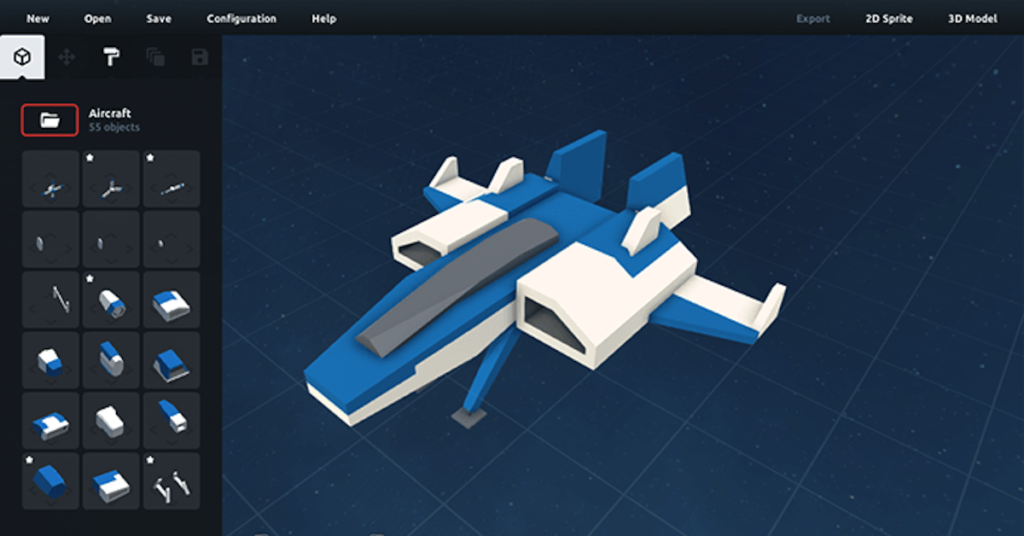Screen dimensions: 1024x536
Task: Pick the tall rounded nose block with blue cap
Action: (111, 360)
